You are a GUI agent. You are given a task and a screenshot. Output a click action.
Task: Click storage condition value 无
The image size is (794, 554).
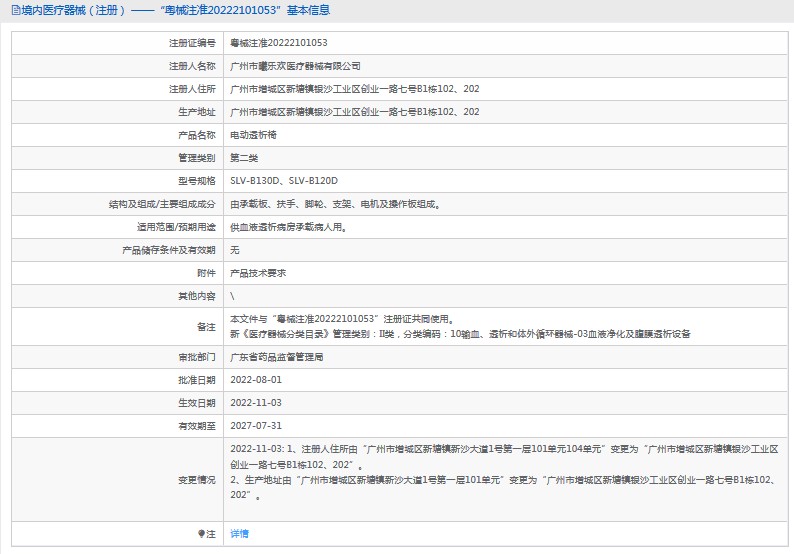pos(234,250)
